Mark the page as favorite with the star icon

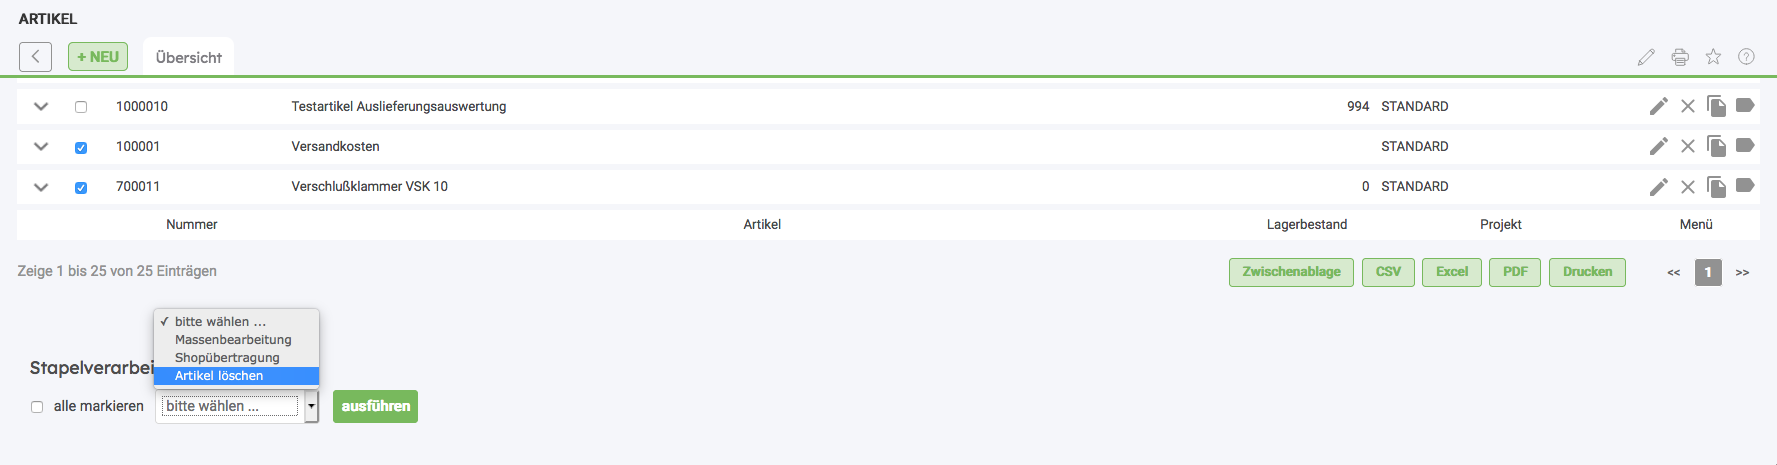coord(1713,57)
